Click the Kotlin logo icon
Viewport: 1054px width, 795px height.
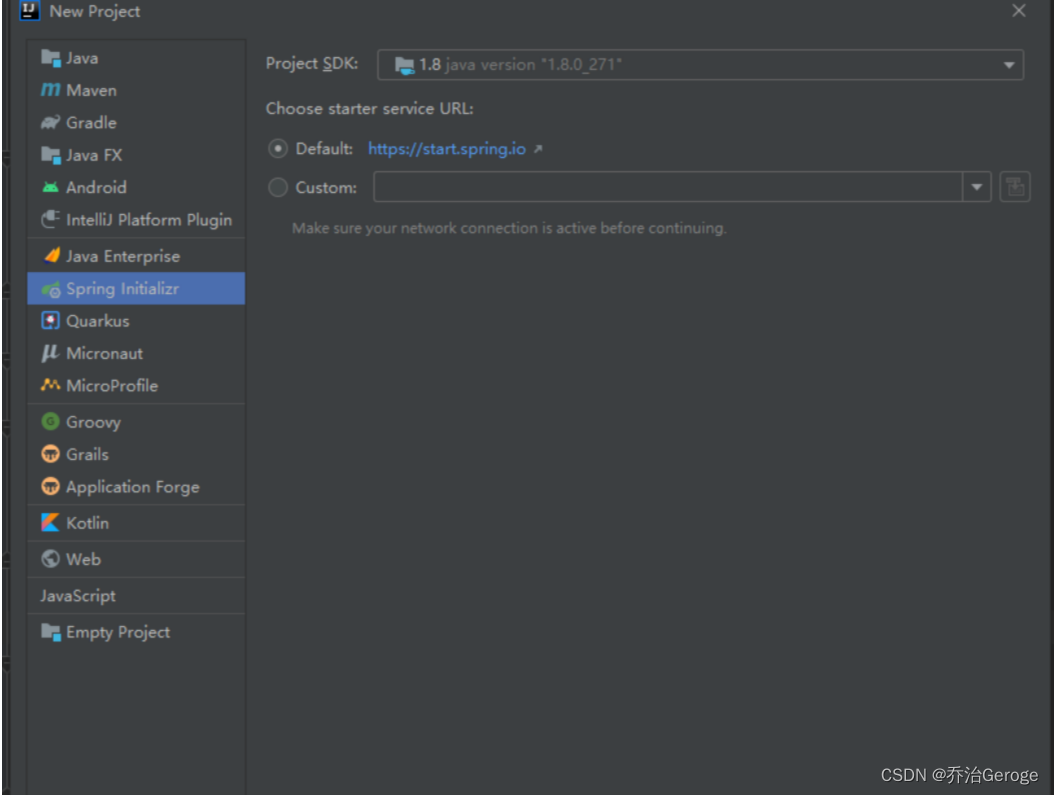tap(50, 522)
